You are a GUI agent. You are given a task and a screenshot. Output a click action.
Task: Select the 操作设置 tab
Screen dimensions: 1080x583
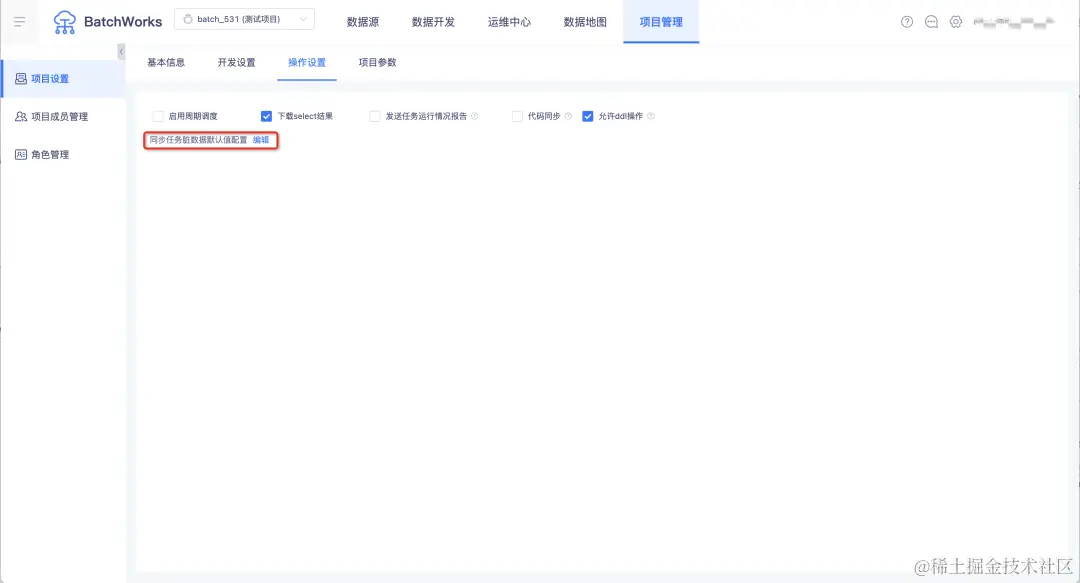(x=307, y=63)
